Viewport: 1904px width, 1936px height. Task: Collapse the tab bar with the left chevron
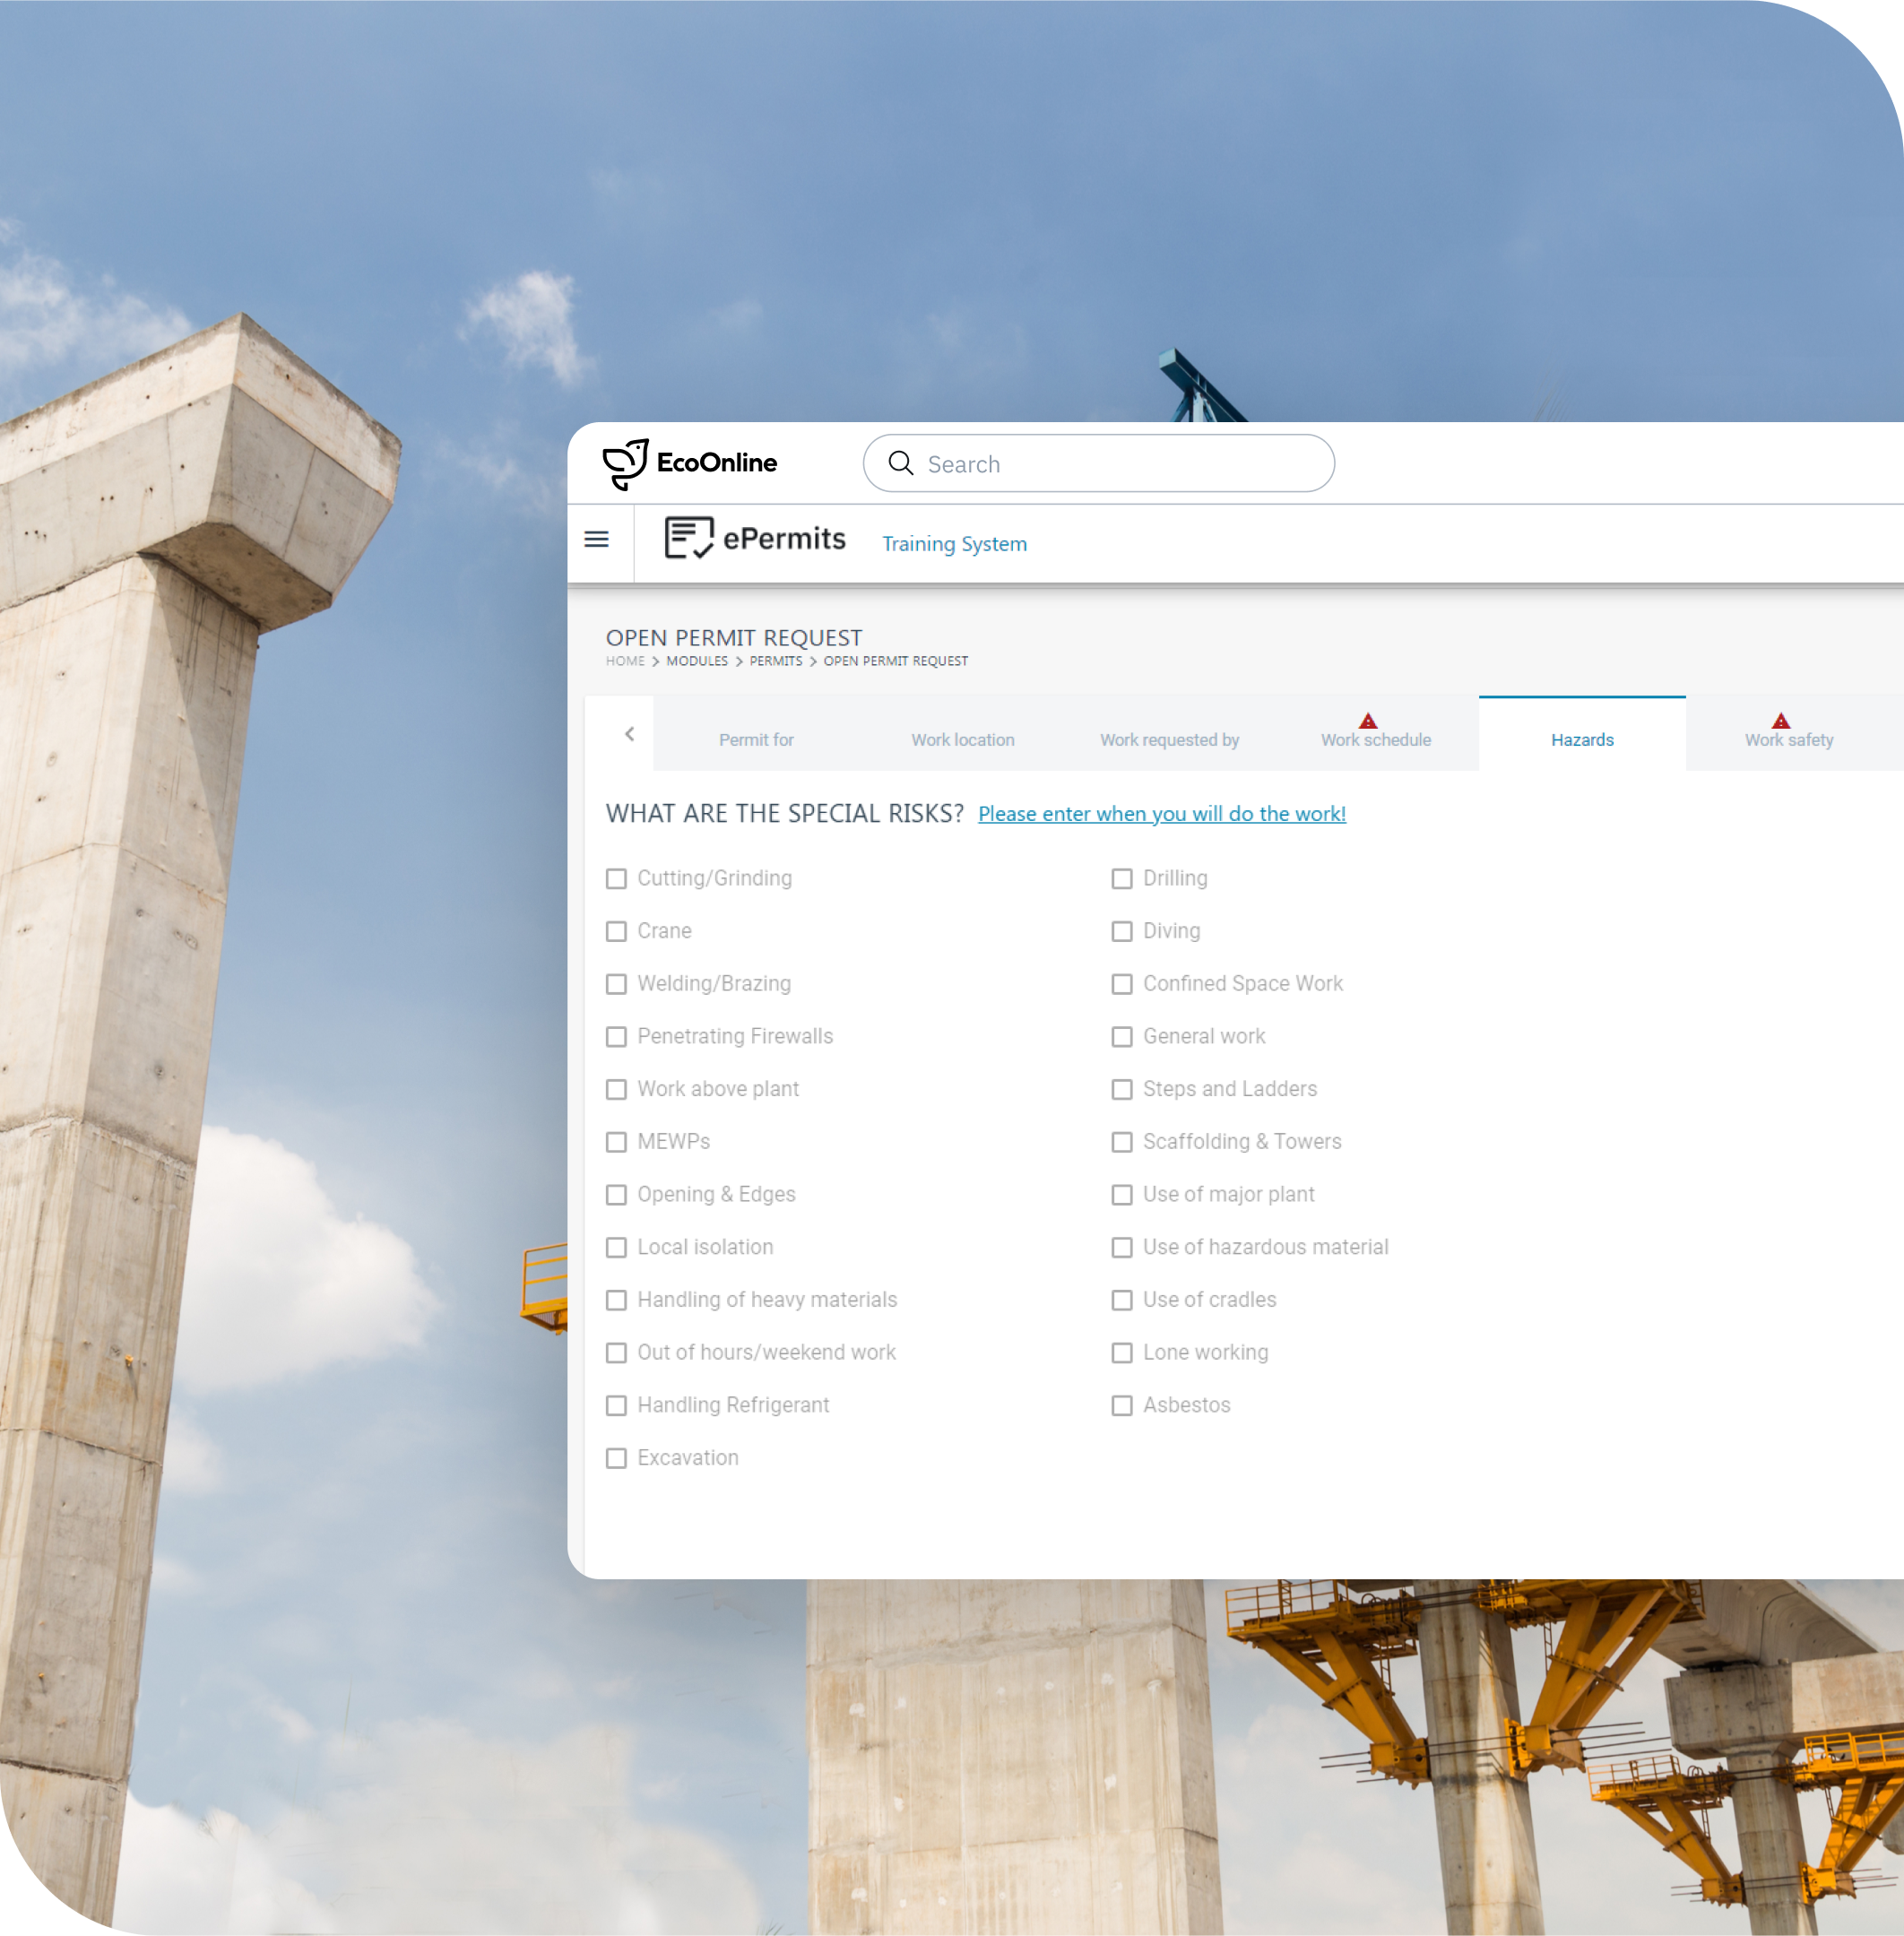(x=629, y=733)
